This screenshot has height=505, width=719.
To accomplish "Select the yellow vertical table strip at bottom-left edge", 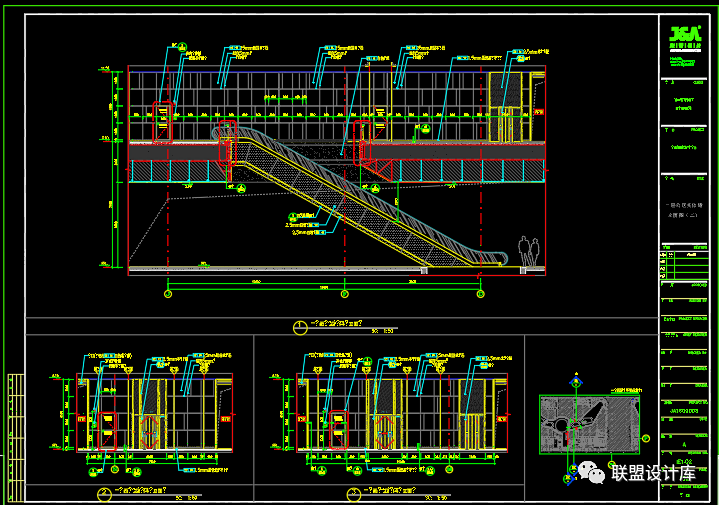I will tap(14, 437).
